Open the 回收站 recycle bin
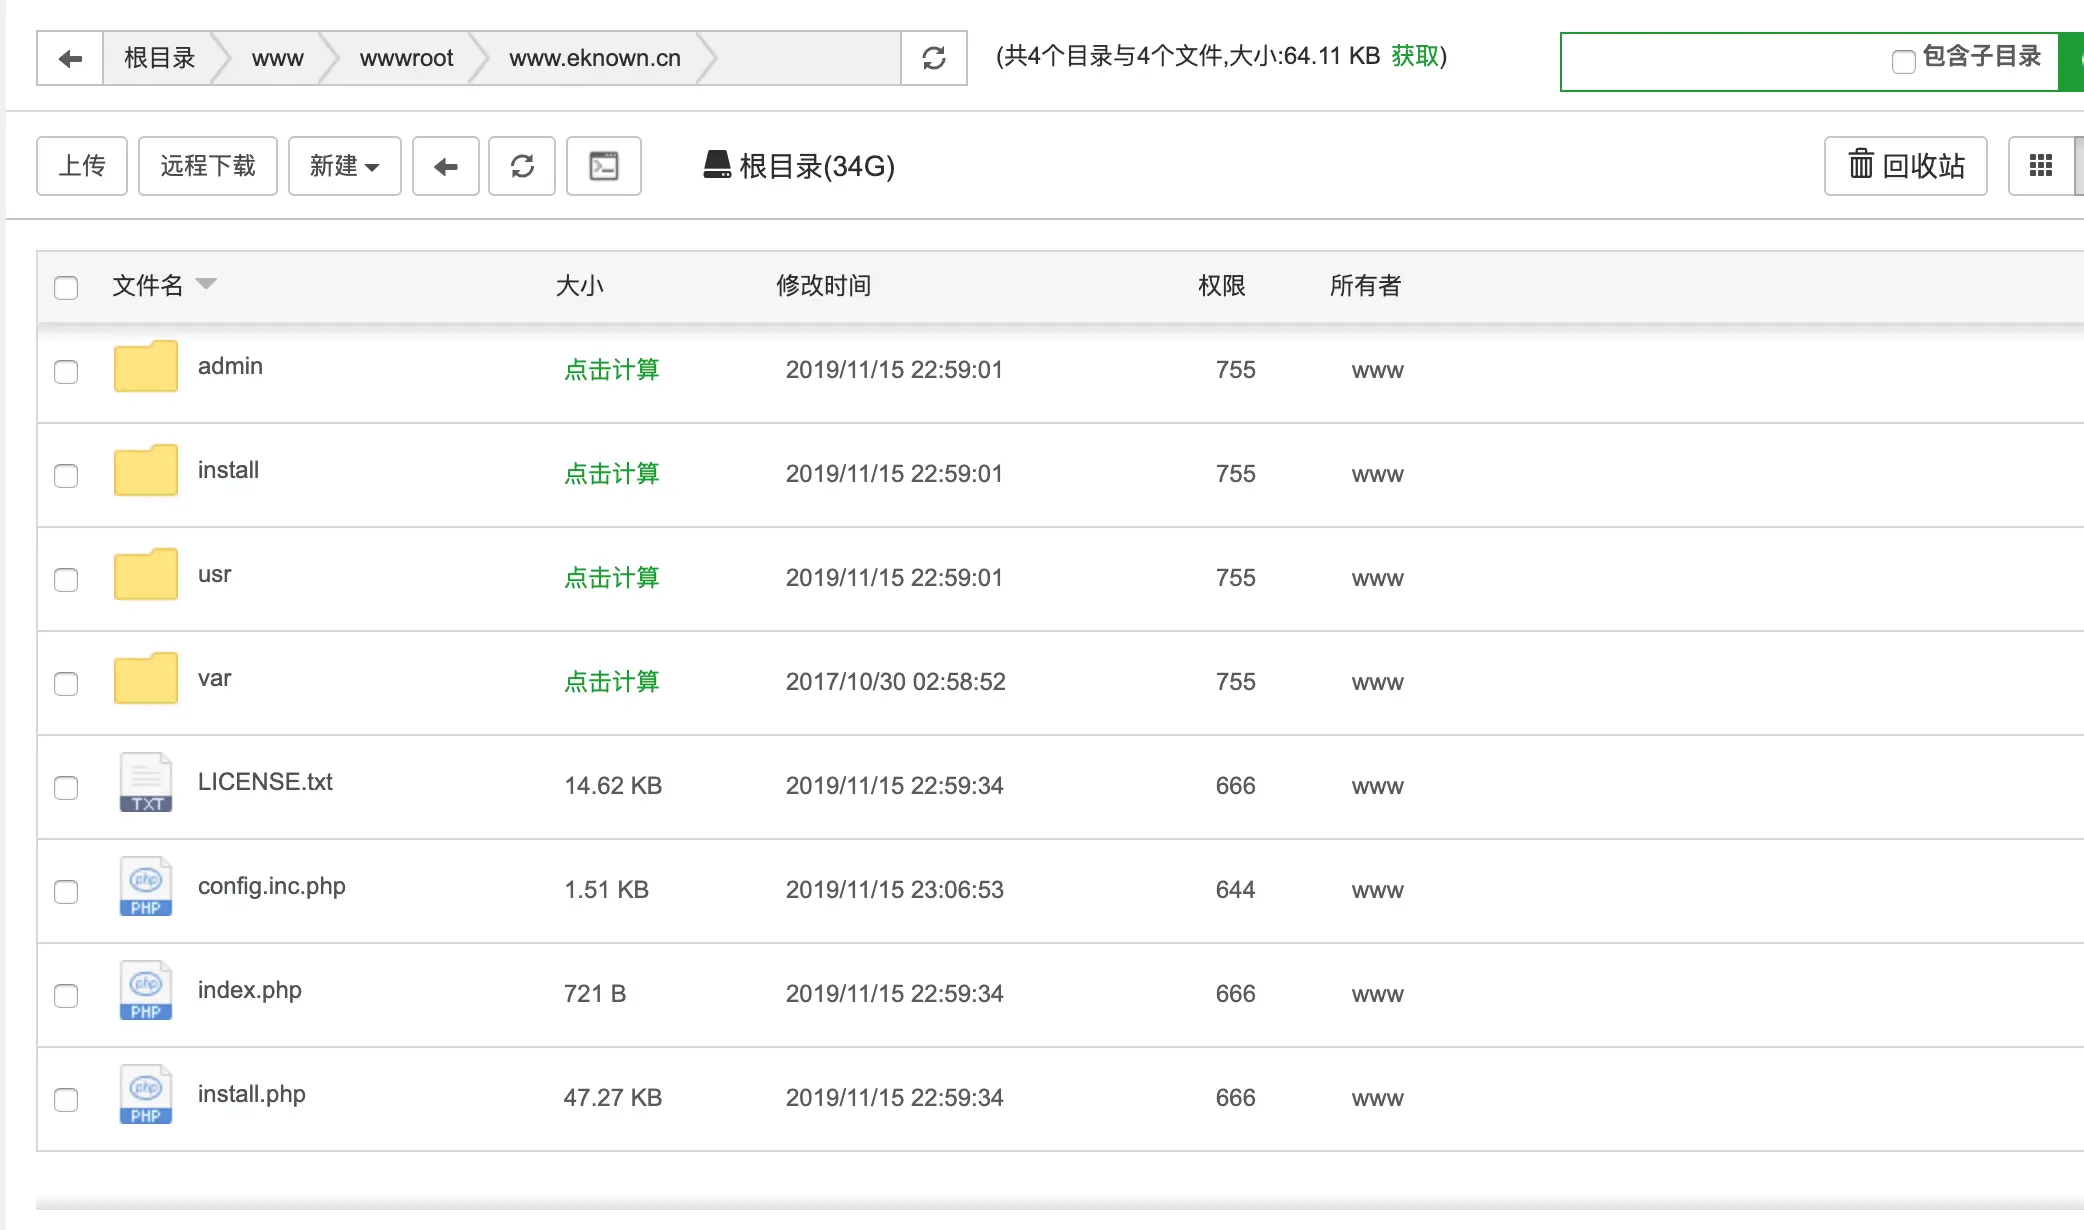Image resolution: width=2084 pixels, height=1230 pixels. click(1904, 166)
